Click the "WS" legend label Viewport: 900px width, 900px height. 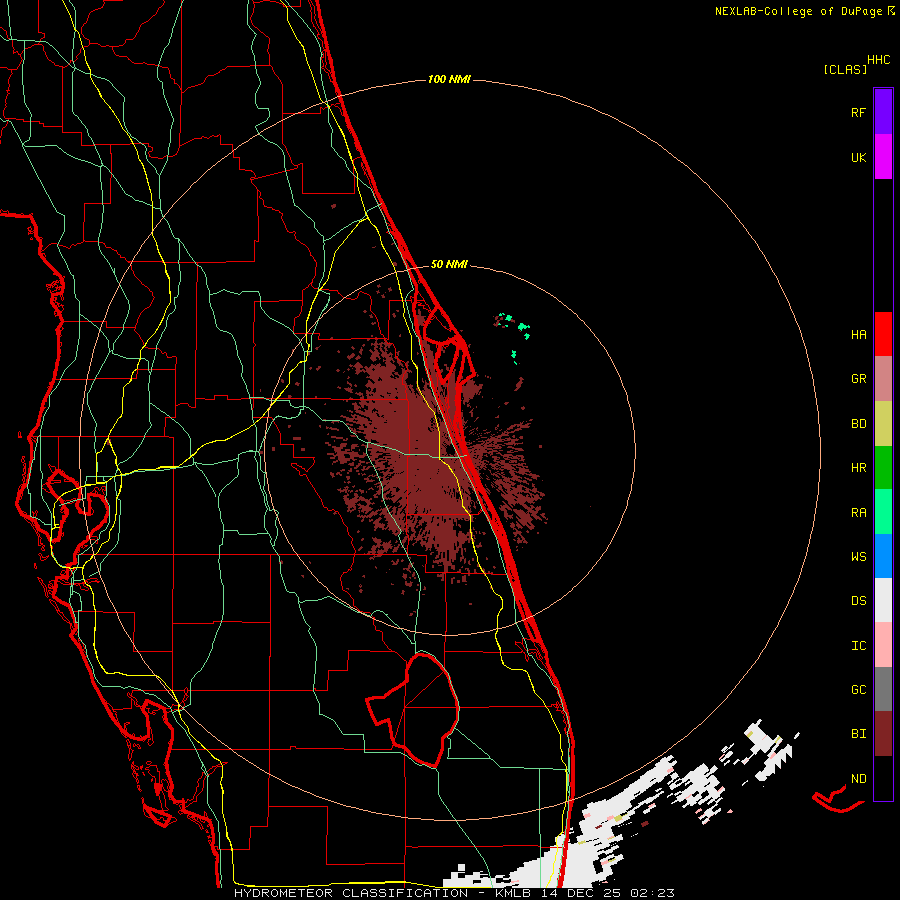pos(858,557)
